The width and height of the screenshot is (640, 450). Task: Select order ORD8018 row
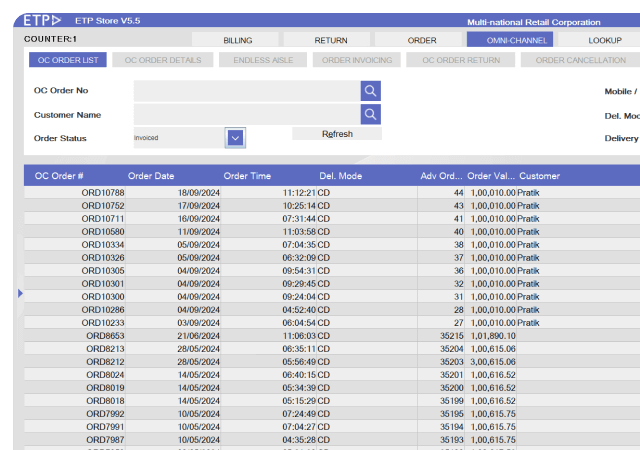pyautogui.click(x=332, y=401)
